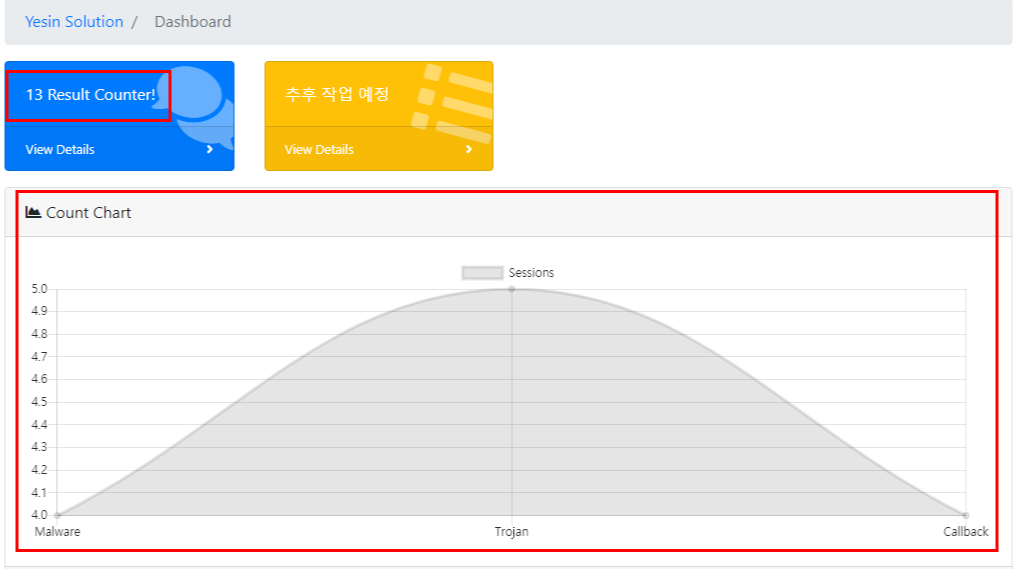
Task: Click the Trojan x-axis label
Action: pos(512,532)
